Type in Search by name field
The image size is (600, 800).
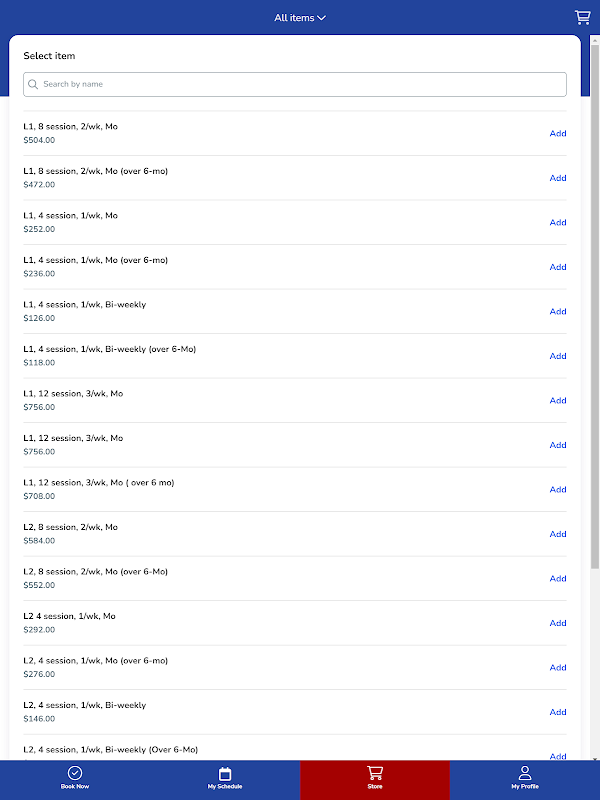coord(300,85)
